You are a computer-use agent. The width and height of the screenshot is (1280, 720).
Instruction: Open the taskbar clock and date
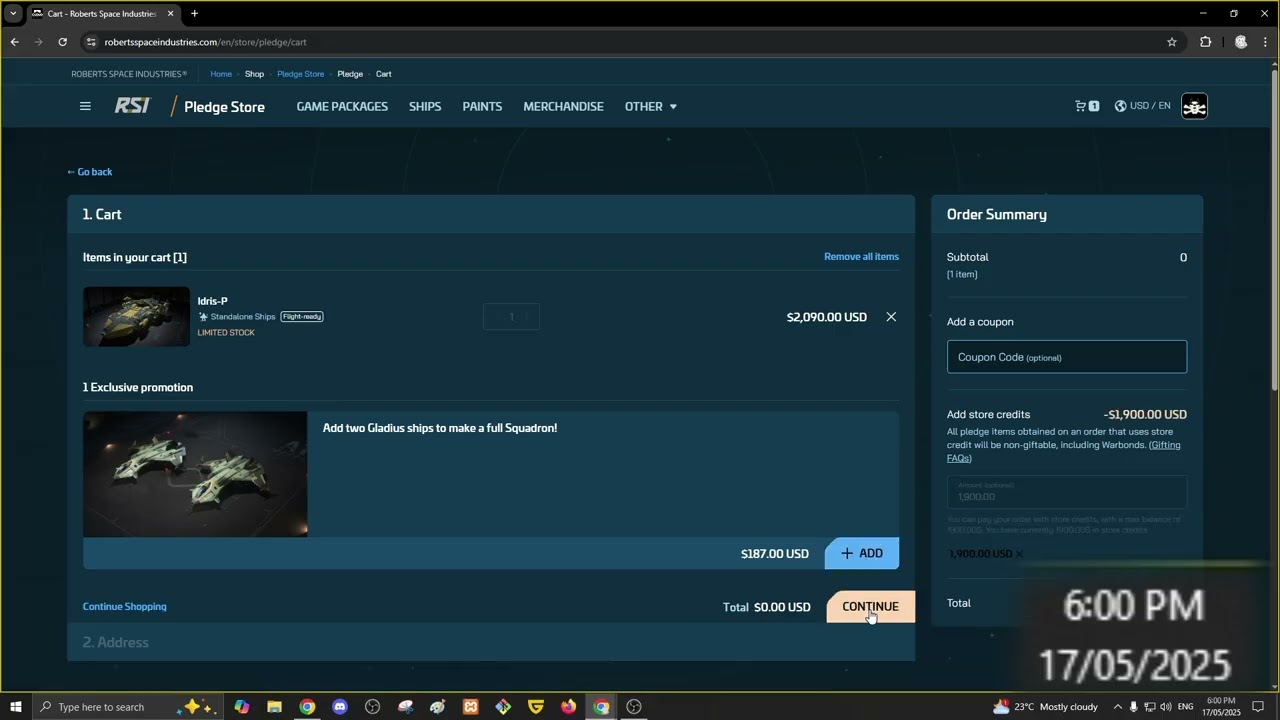(1221, 707)
